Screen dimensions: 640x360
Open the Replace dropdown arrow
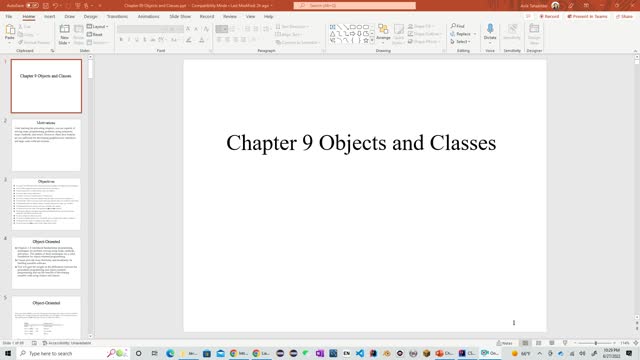pos(475,34)
